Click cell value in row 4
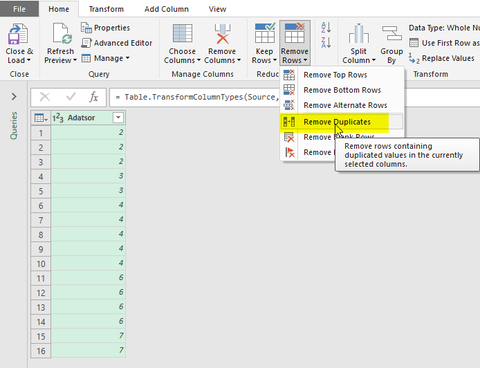This screenshot has width=480, height=368. pos(88,176)
